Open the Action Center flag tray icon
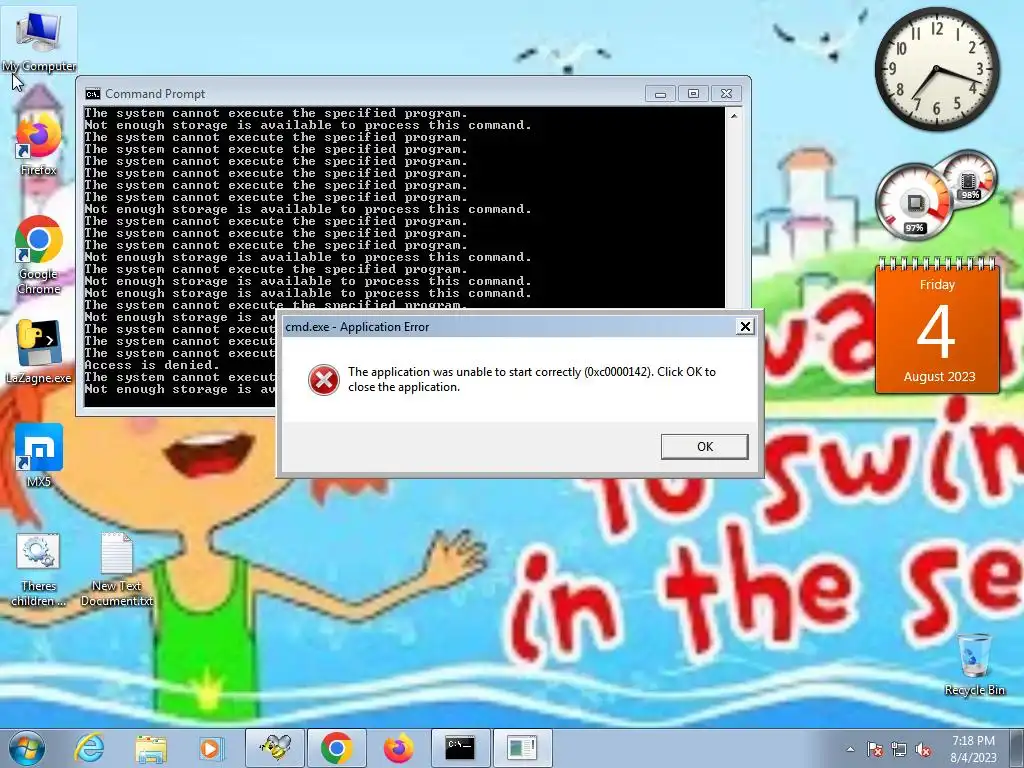The height and width of the screenshot is (768, 1024). (x=874, y=749)
